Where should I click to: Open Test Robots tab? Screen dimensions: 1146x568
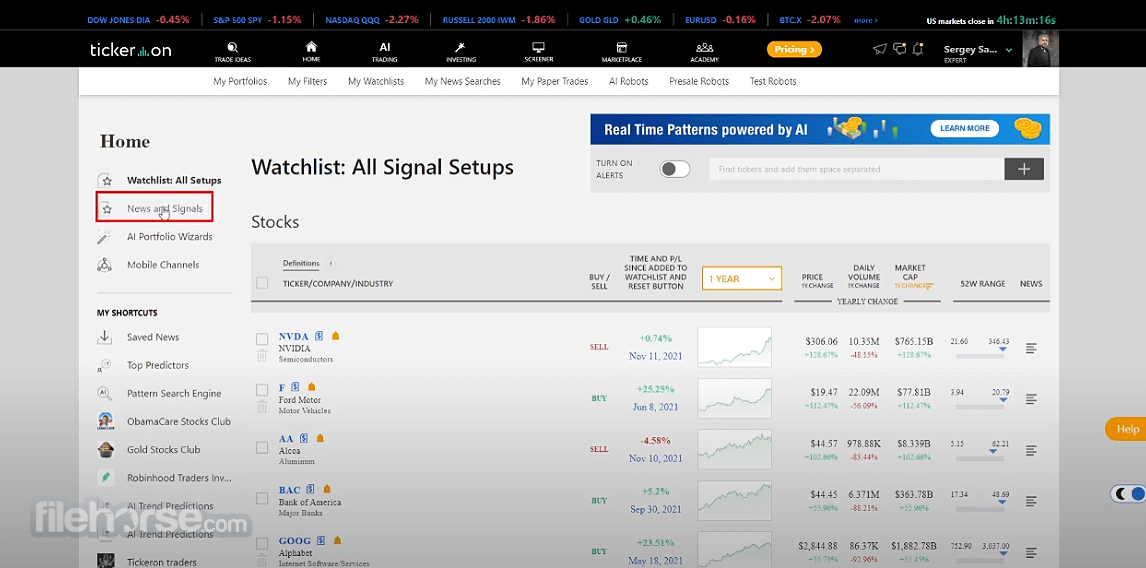click(773, 81)
